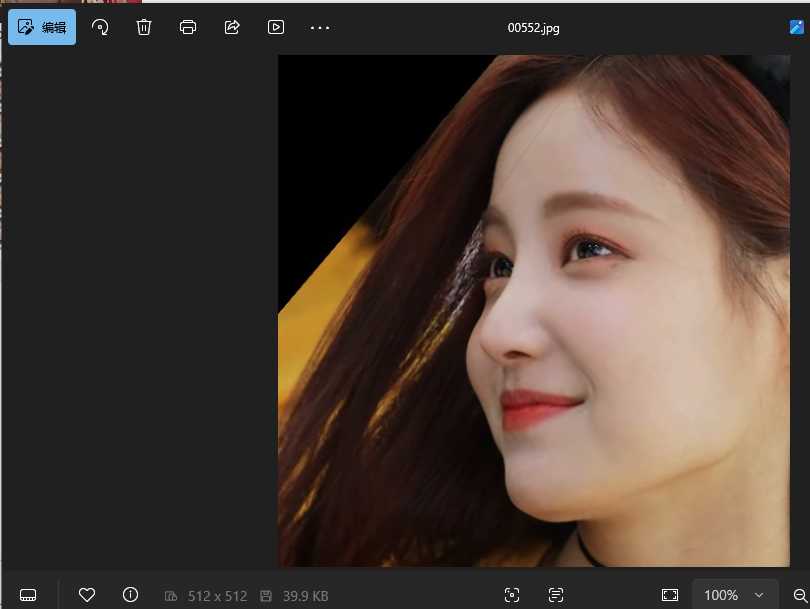Zoom out using the magnifier minus icon
The height and width of the screenshot is (609, 810).
[x=800, y=596]
